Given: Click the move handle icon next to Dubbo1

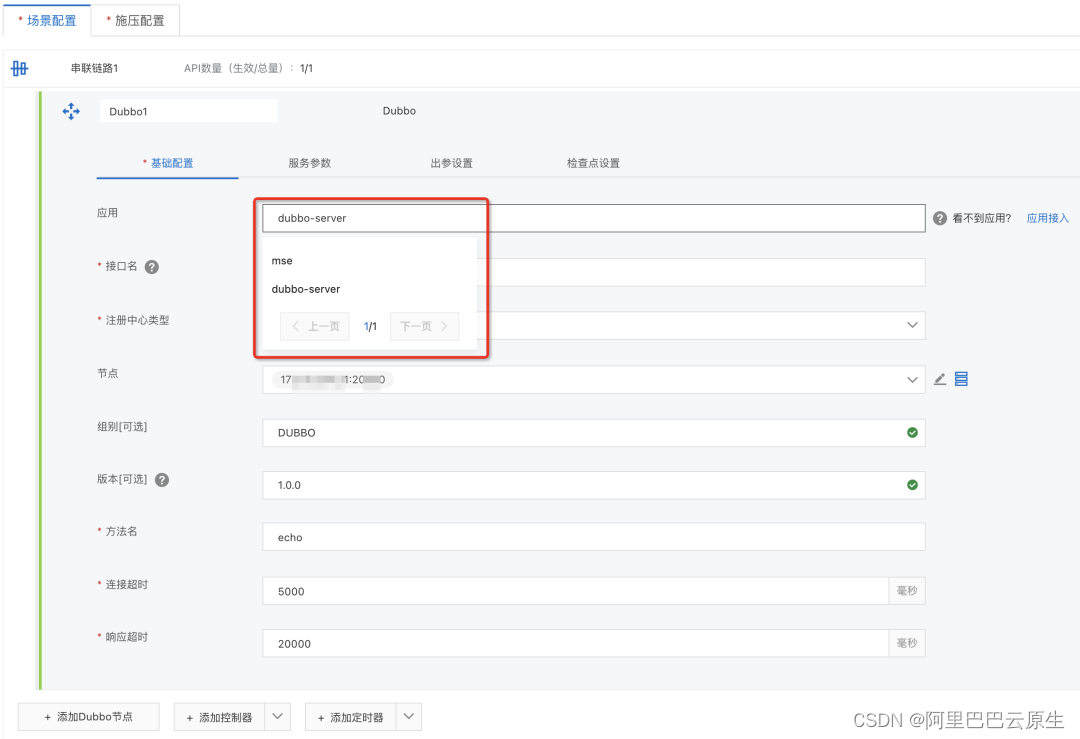Looking at the screenshot, I should coord(71,111).
